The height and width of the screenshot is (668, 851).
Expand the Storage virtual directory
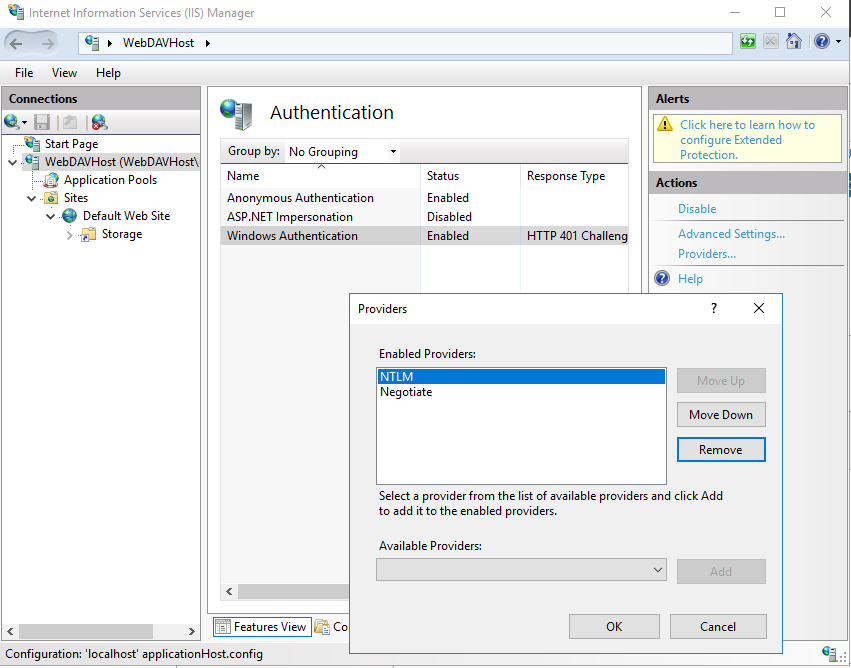coord(69,235)
